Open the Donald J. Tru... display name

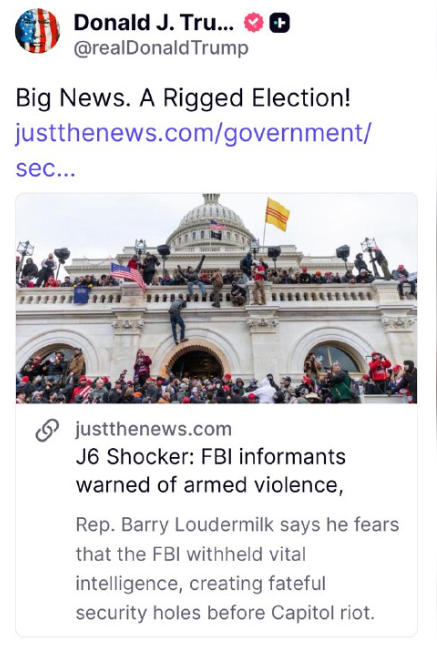[154, 23]
